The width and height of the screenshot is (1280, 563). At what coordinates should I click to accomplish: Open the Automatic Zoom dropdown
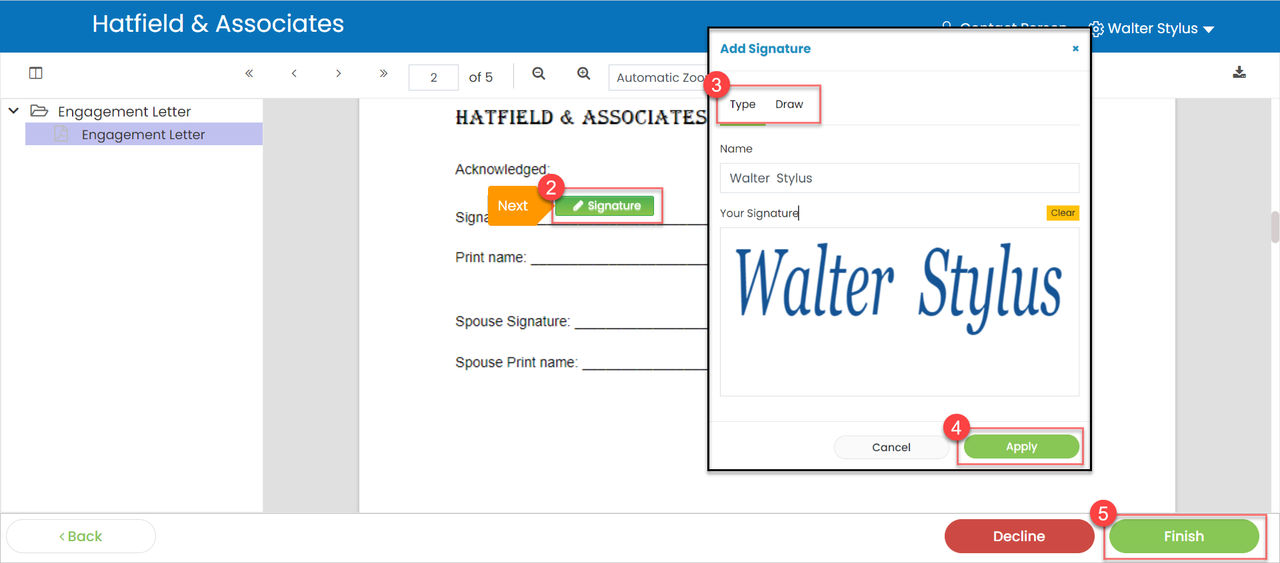pyautogui.click(x=658, y=77)
